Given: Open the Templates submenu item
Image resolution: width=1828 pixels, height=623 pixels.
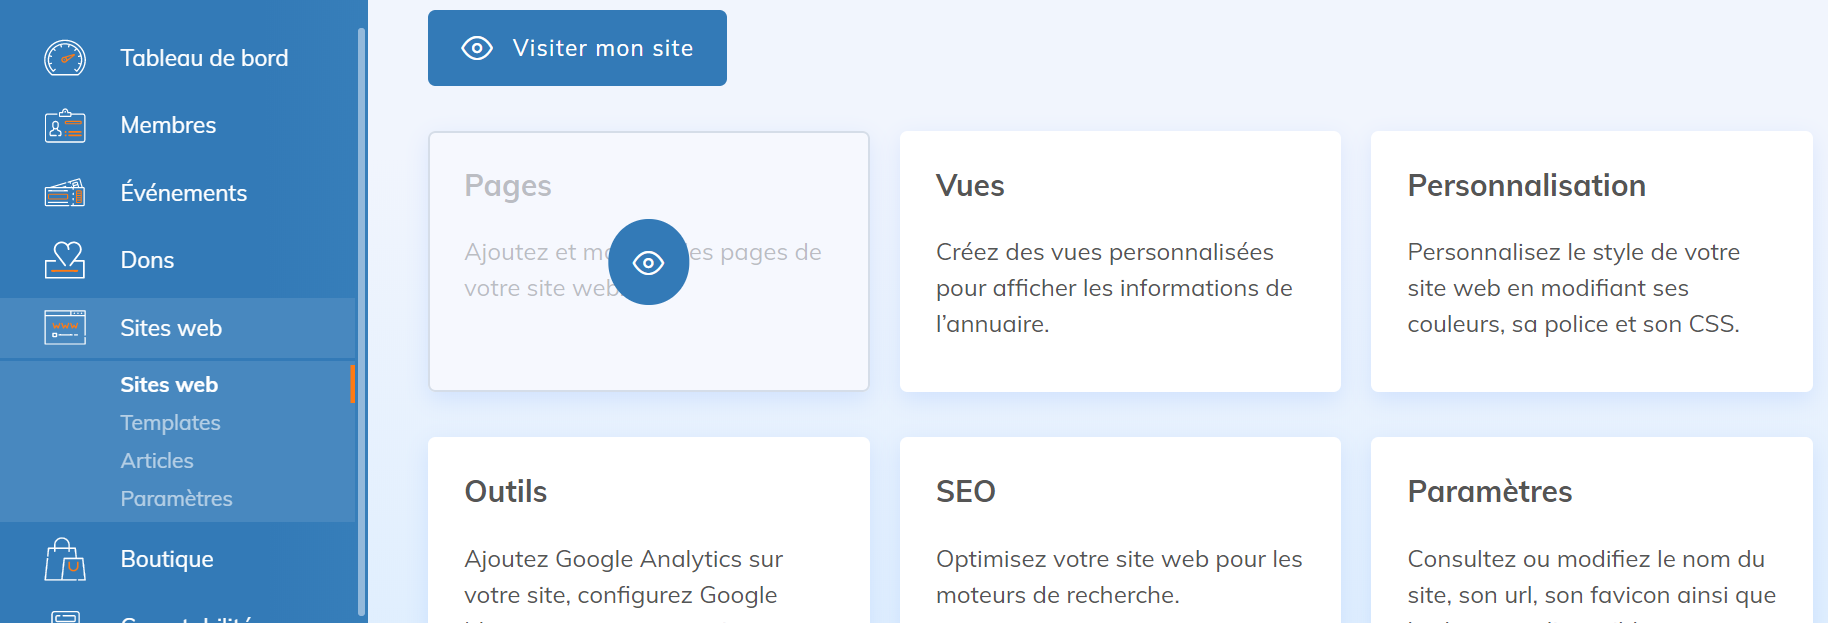Looking at the screenshot, I should [x=170, y=423].
